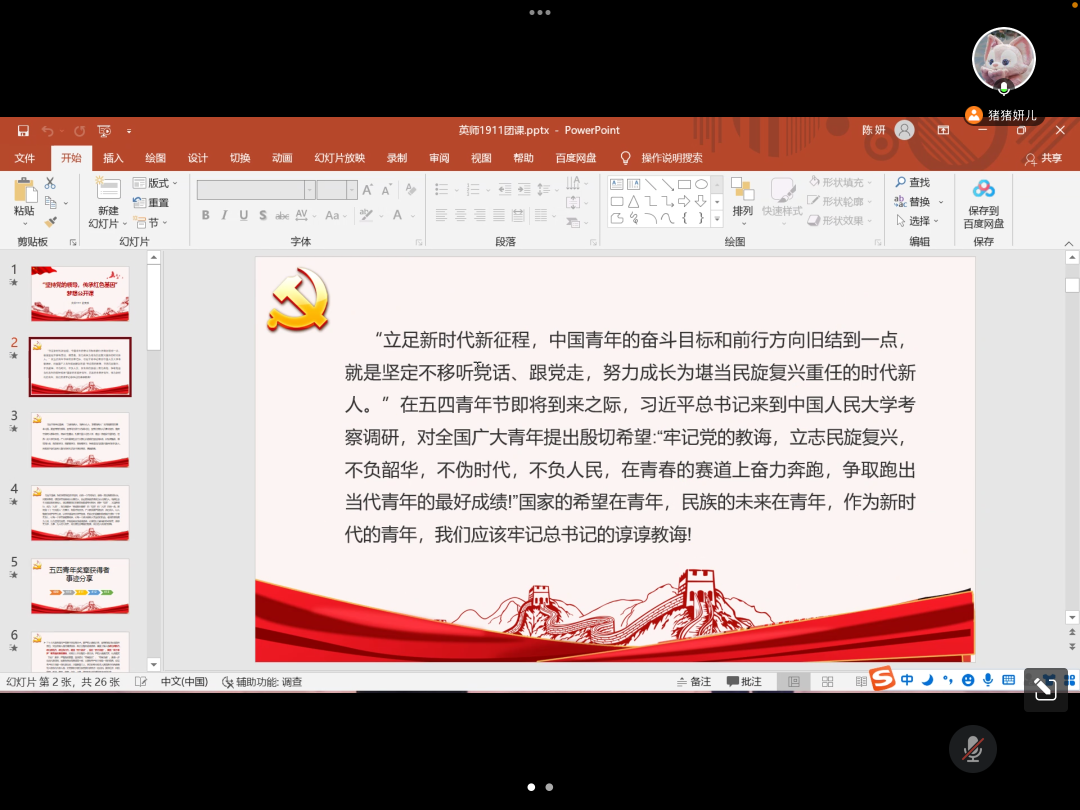The width and height of the screenshot is (1080, 810).
Task: Open the Change Case Aa dropdown
Action: pos(335,216)
